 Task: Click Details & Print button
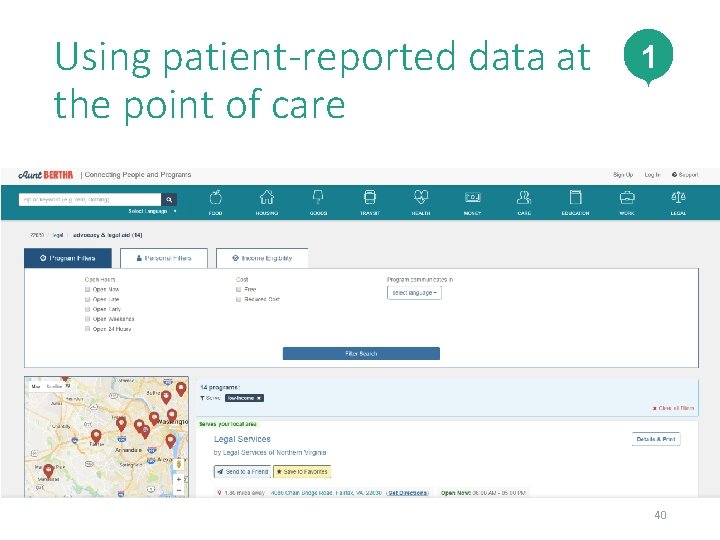coord(656,439)
